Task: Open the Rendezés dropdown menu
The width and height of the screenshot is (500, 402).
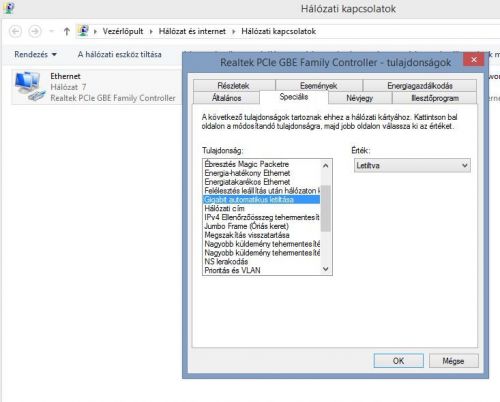Action: [35, 54]
